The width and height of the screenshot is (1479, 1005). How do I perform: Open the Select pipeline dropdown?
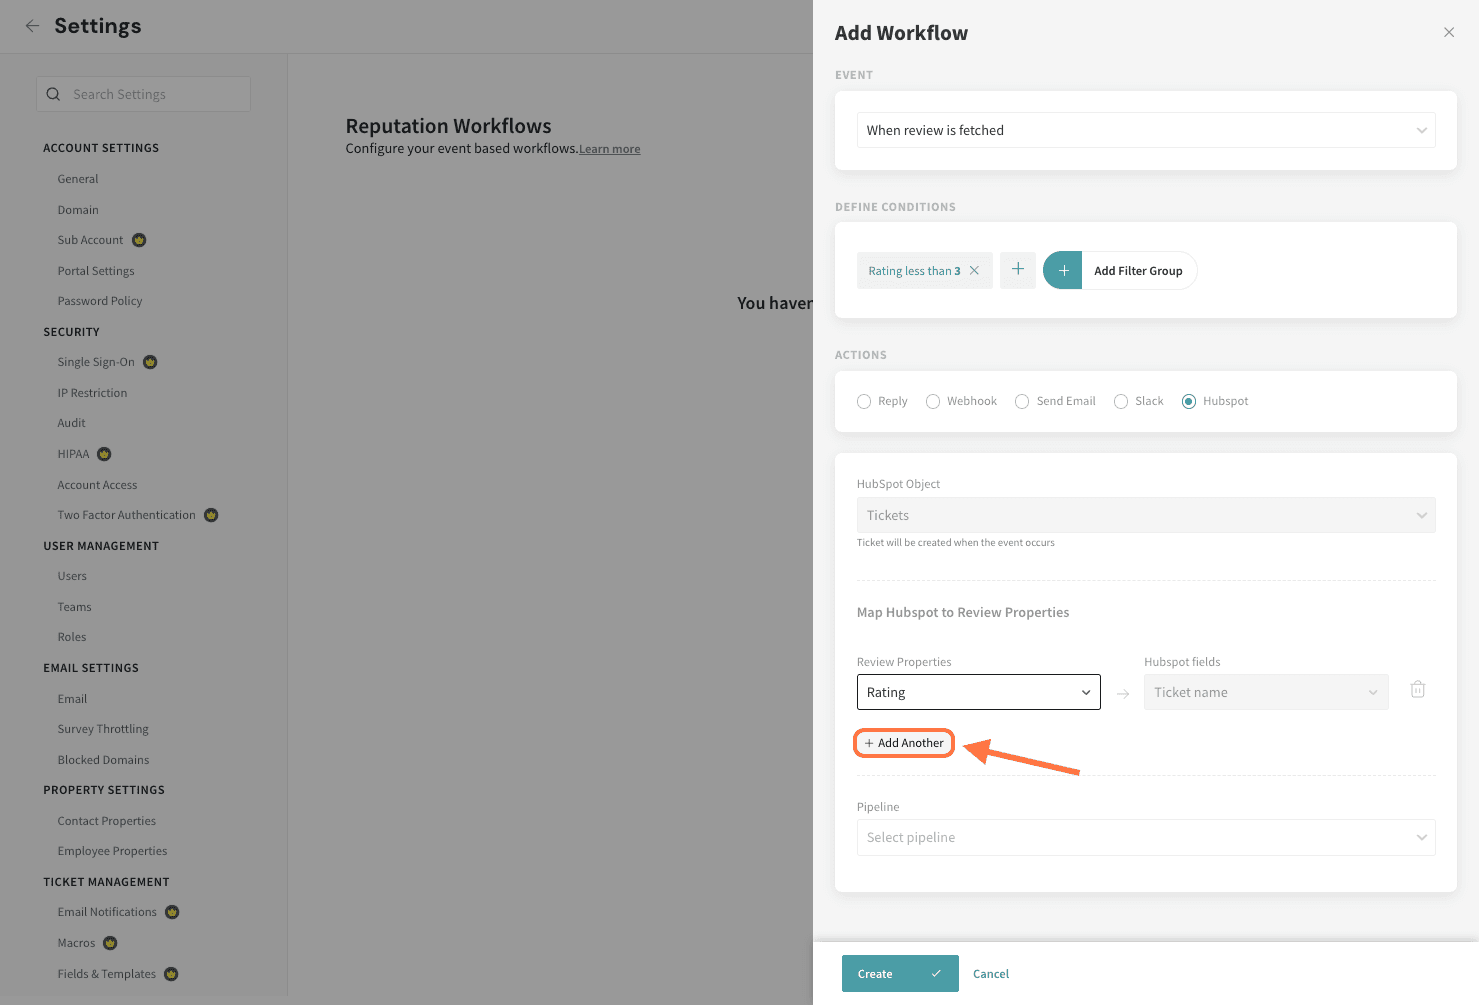1145,838
